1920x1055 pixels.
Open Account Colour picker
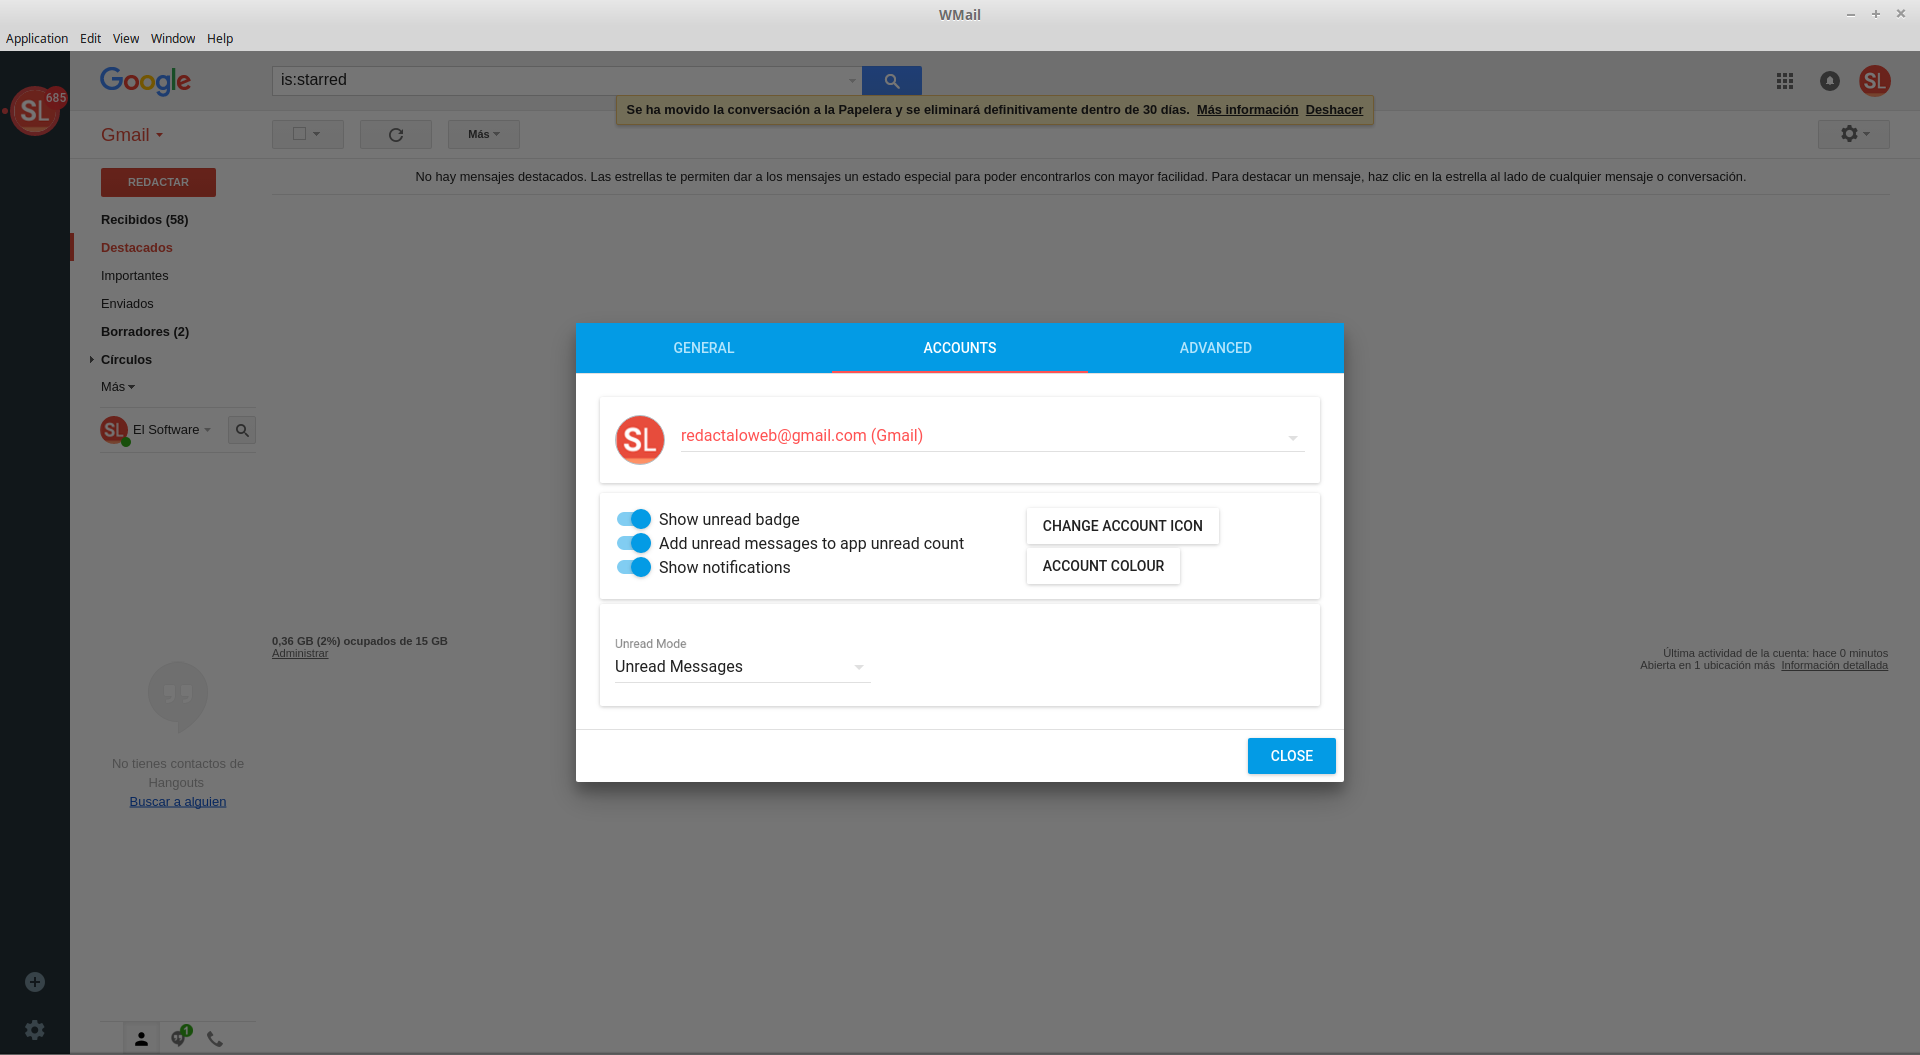pos(1103,565)
